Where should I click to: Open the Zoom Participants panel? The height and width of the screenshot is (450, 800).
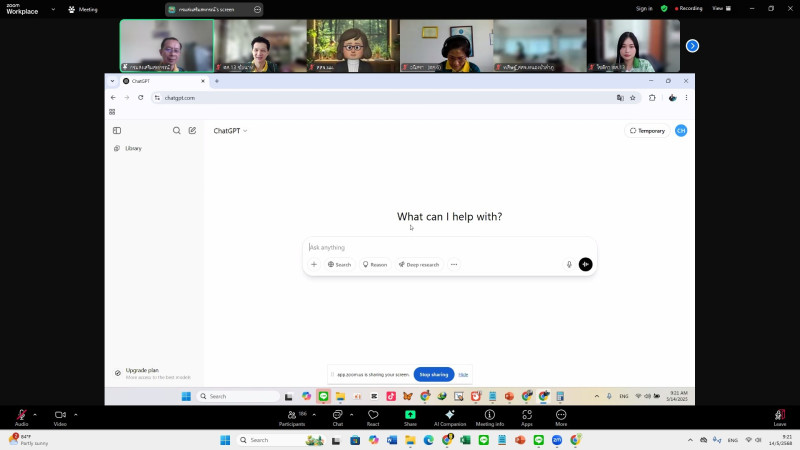(292, 418)
